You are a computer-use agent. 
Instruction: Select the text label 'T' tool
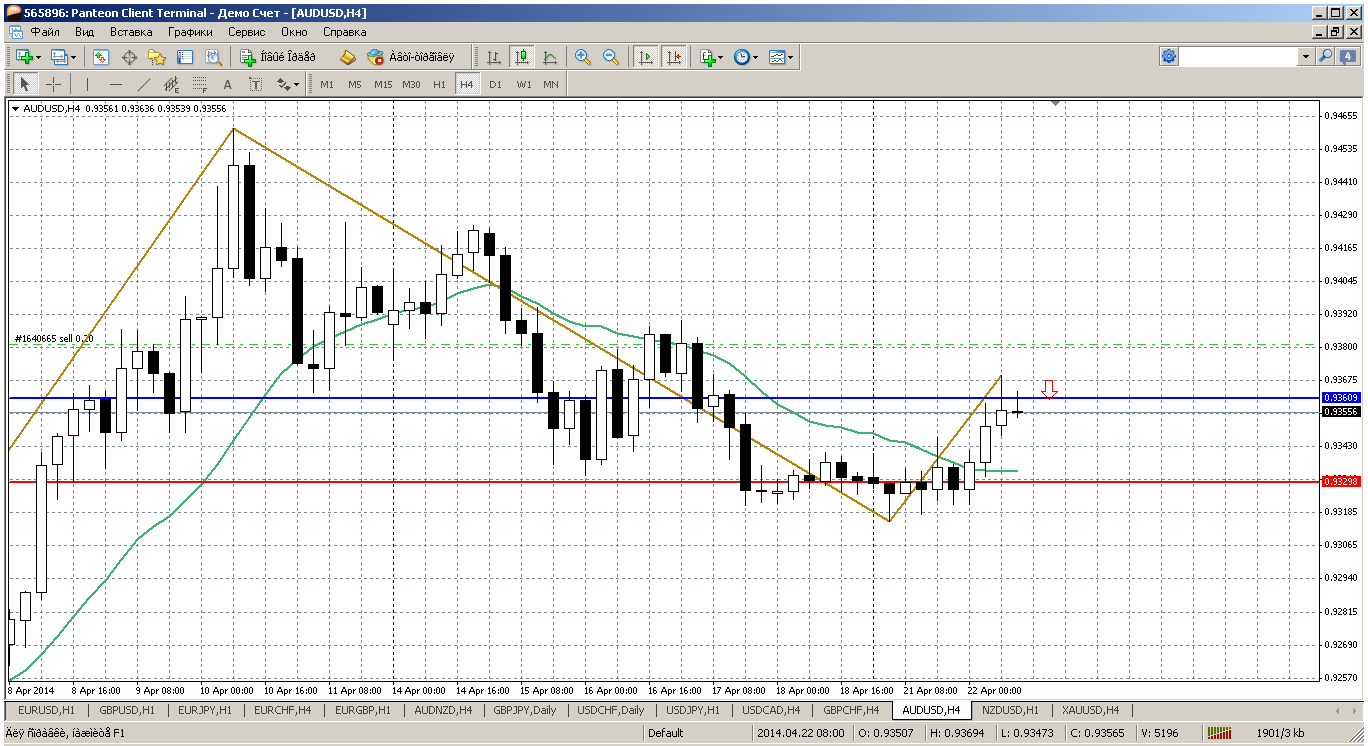tap(255, 84)
